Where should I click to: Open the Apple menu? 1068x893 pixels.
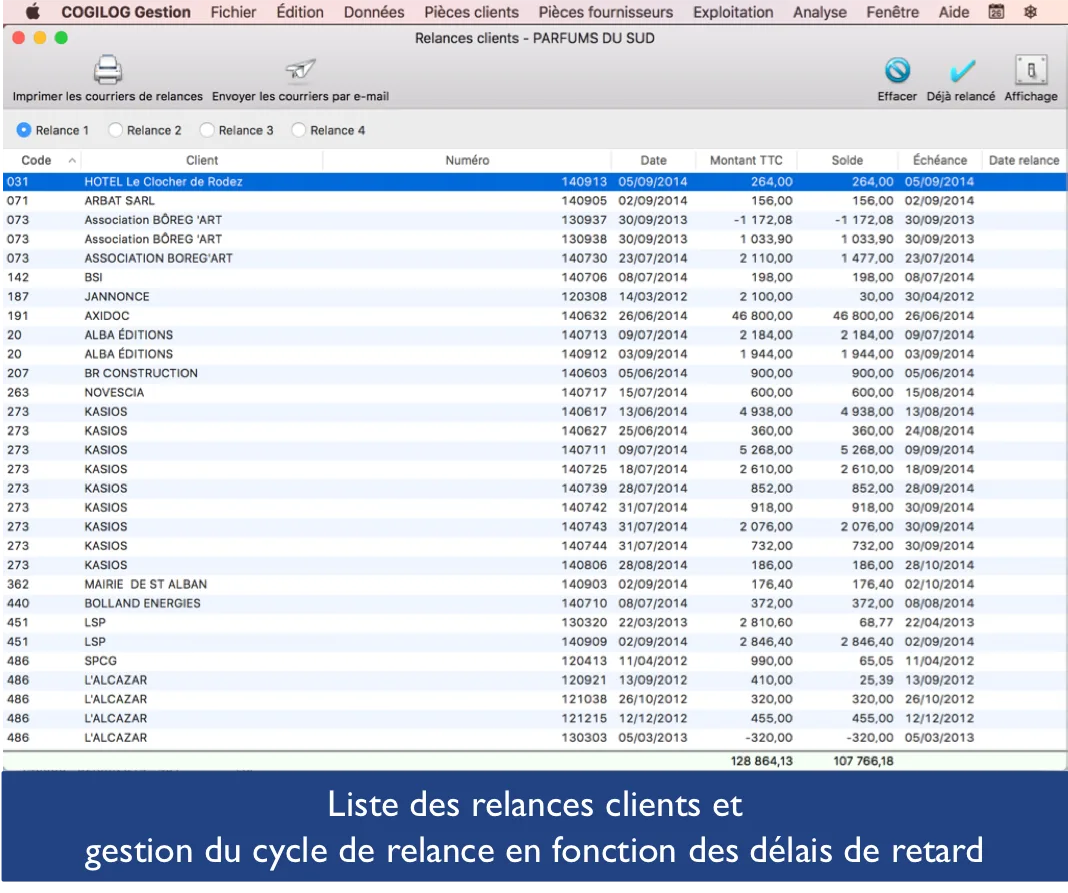tap(33, 12)
